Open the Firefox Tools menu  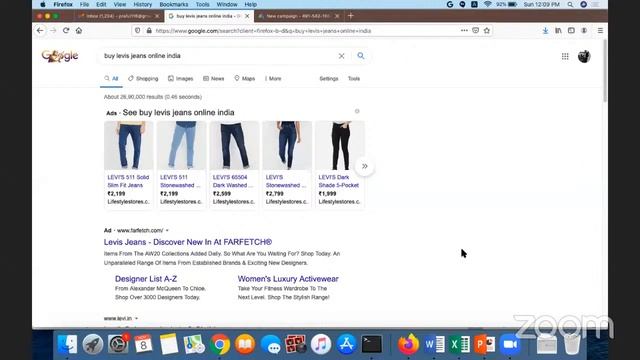(202, 4)
